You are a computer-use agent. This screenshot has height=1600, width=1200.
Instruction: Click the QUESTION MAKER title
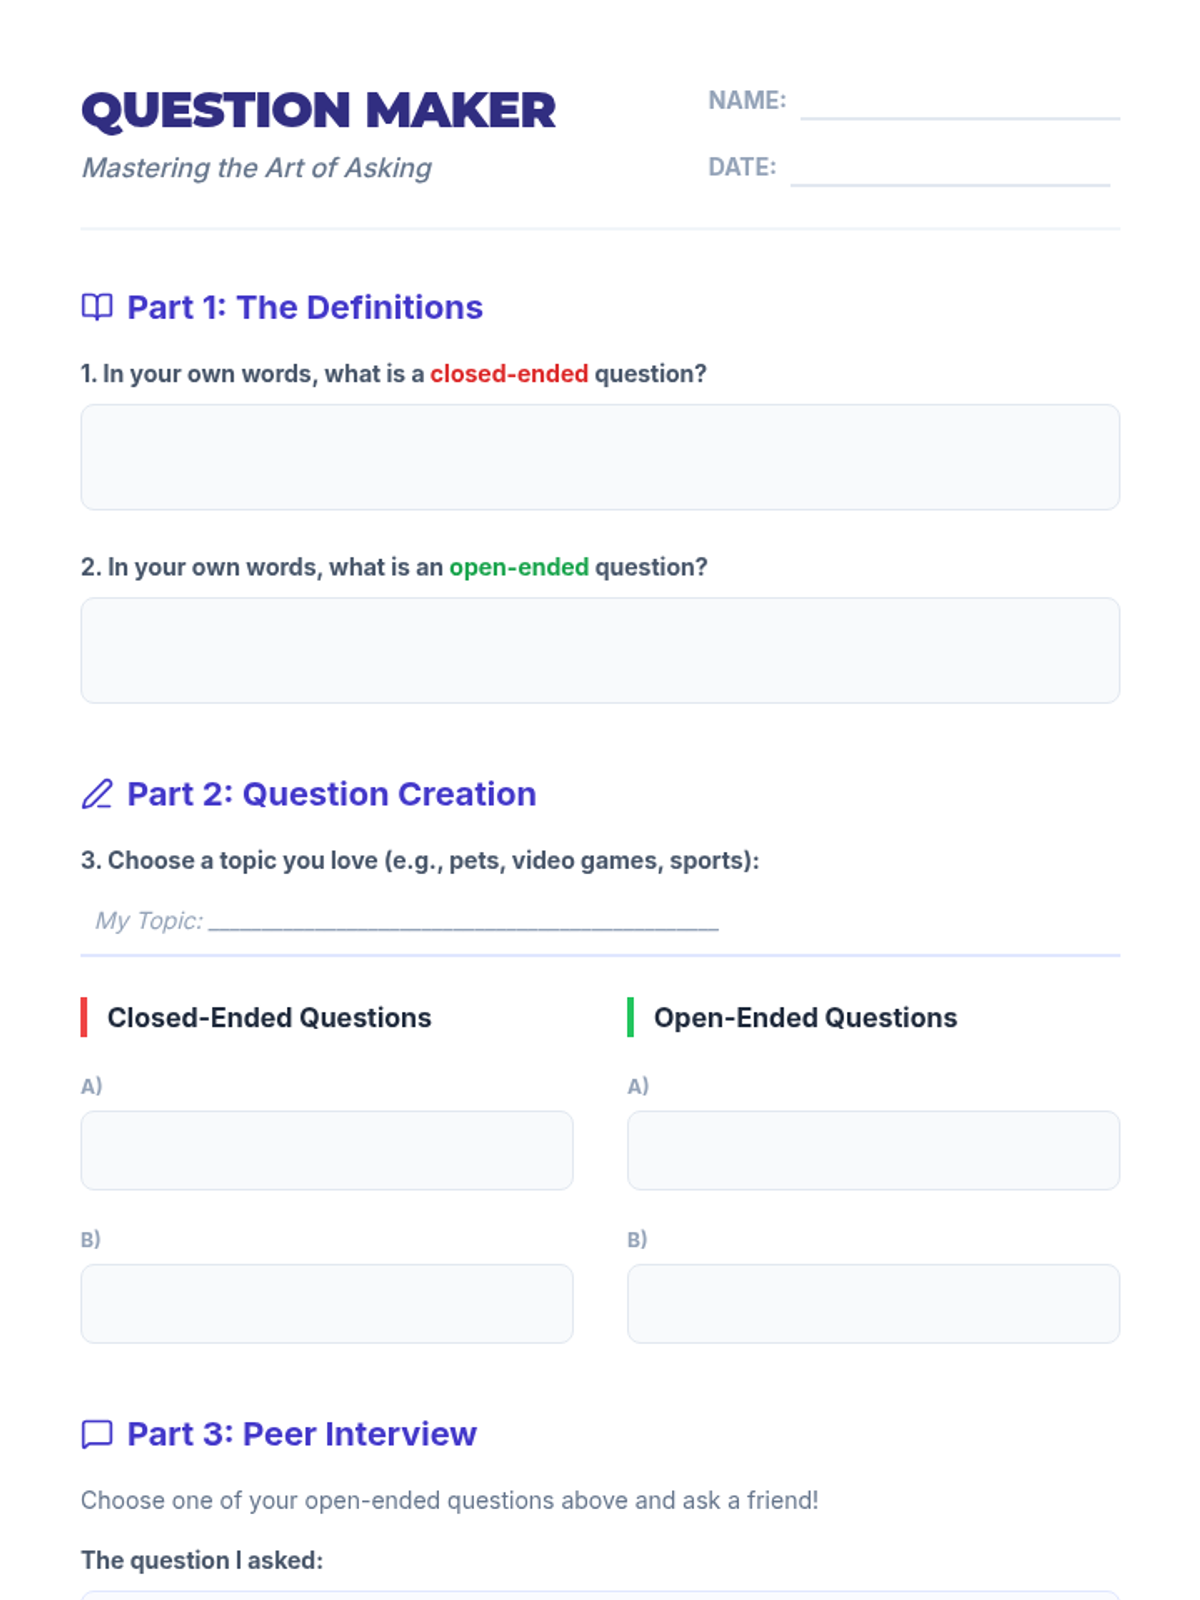tap(318, 110)
